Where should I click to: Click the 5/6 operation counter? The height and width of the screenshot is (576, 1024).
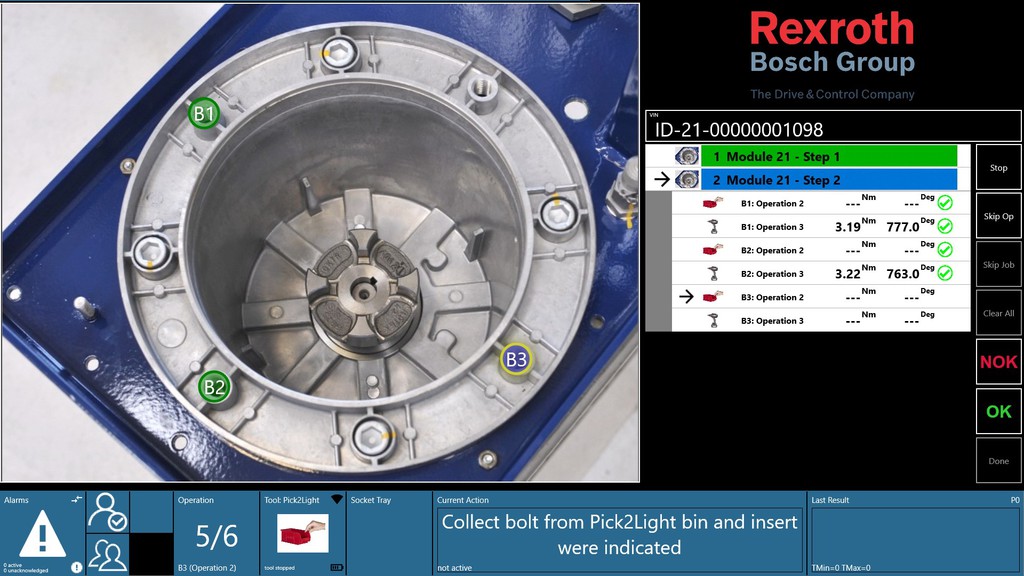click(217, 536)
